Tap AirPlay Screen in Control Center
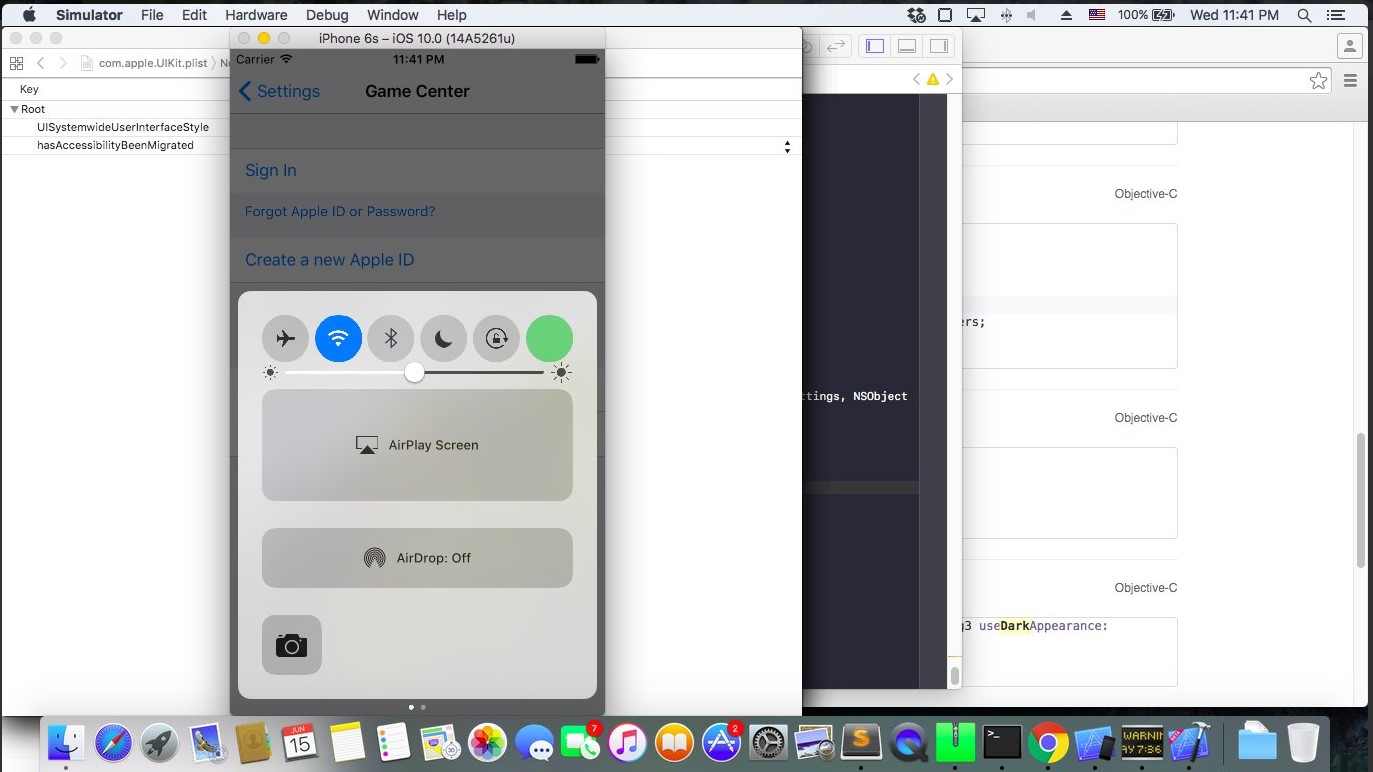The width and height of the screenshot is (1373, 772). [417, 445]
